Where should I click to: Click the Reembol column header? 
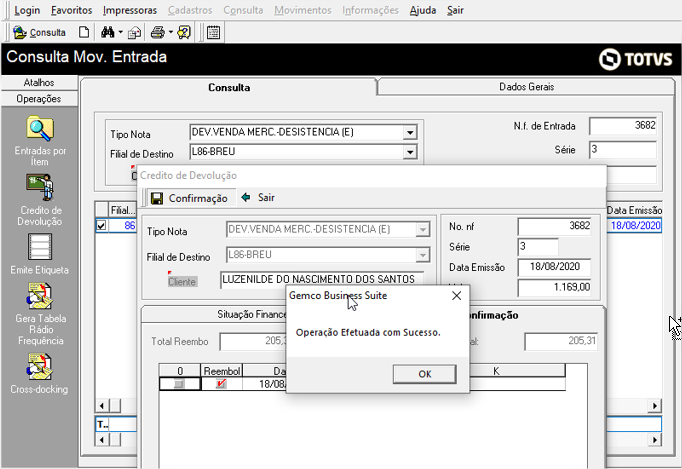[x=221, y=371]
